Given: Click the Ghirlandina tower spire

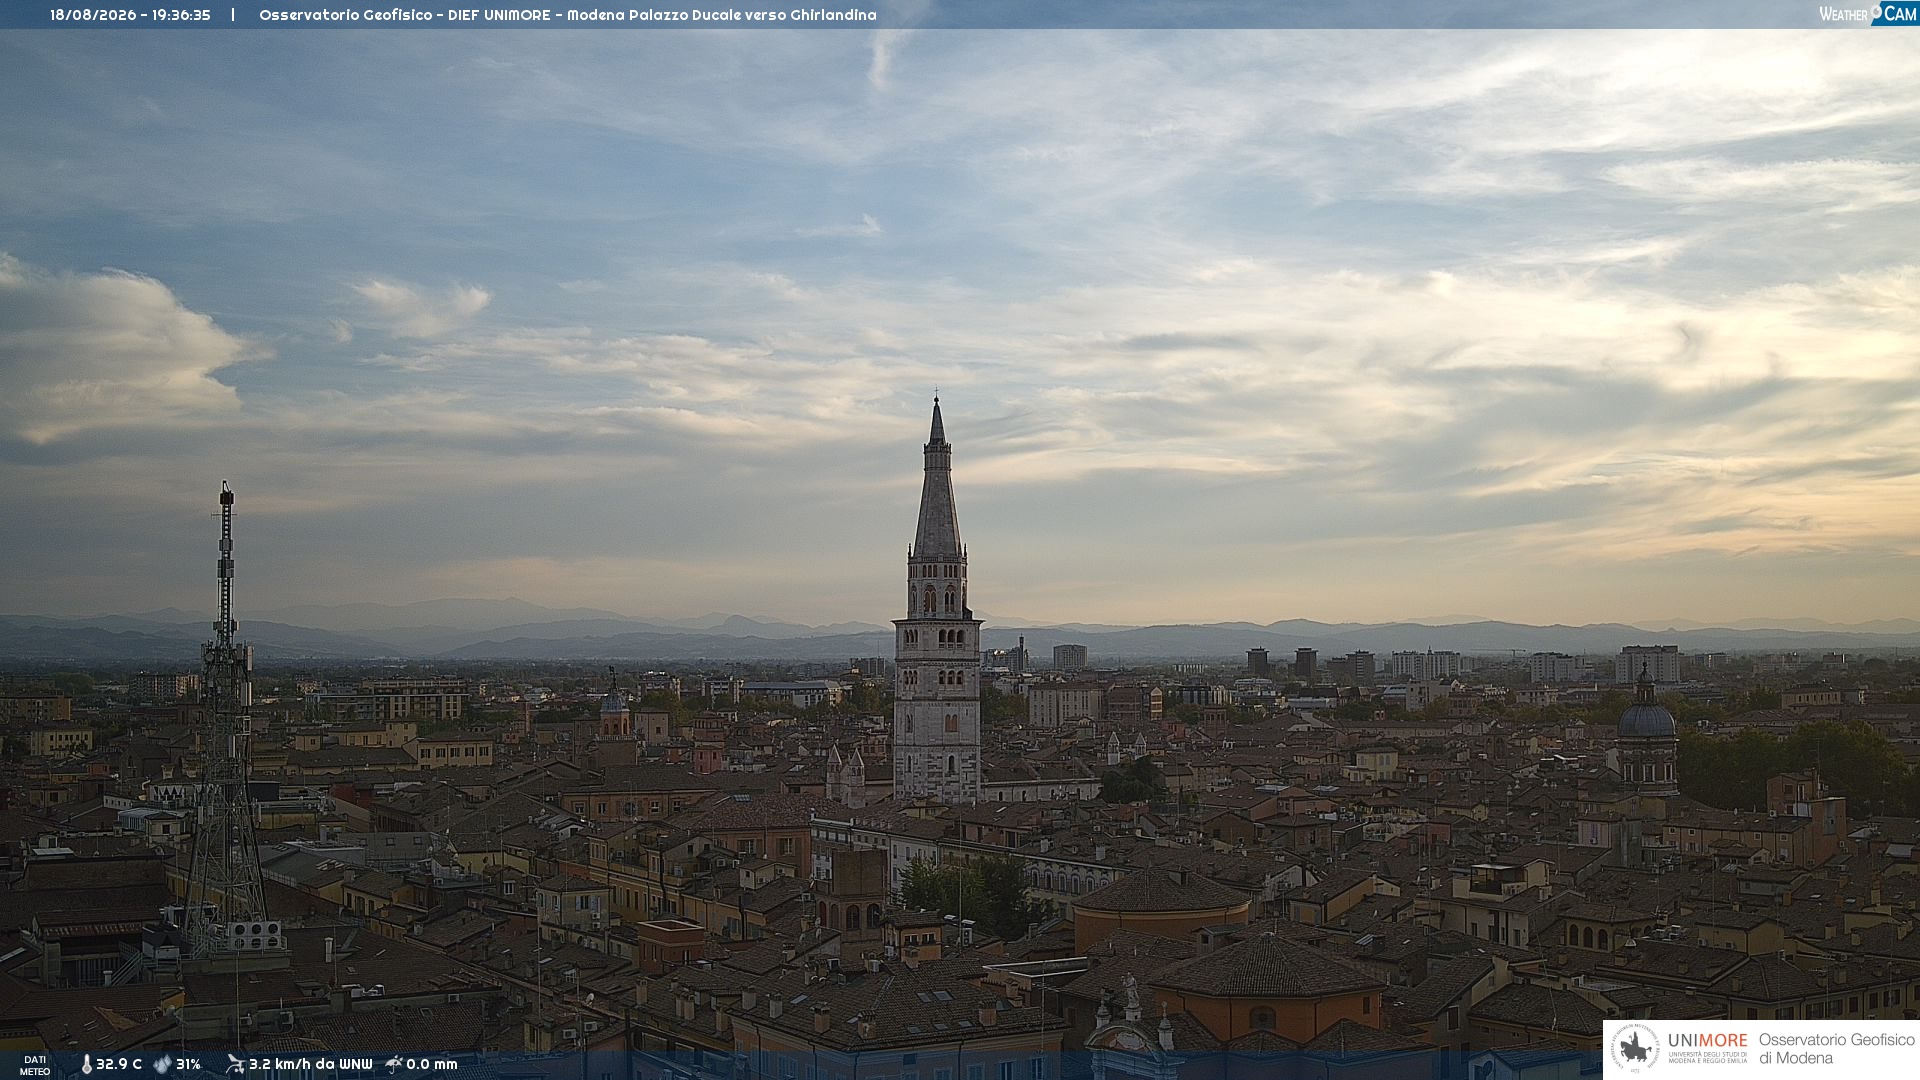Looking at the screenshot, I should click(937, 478).
